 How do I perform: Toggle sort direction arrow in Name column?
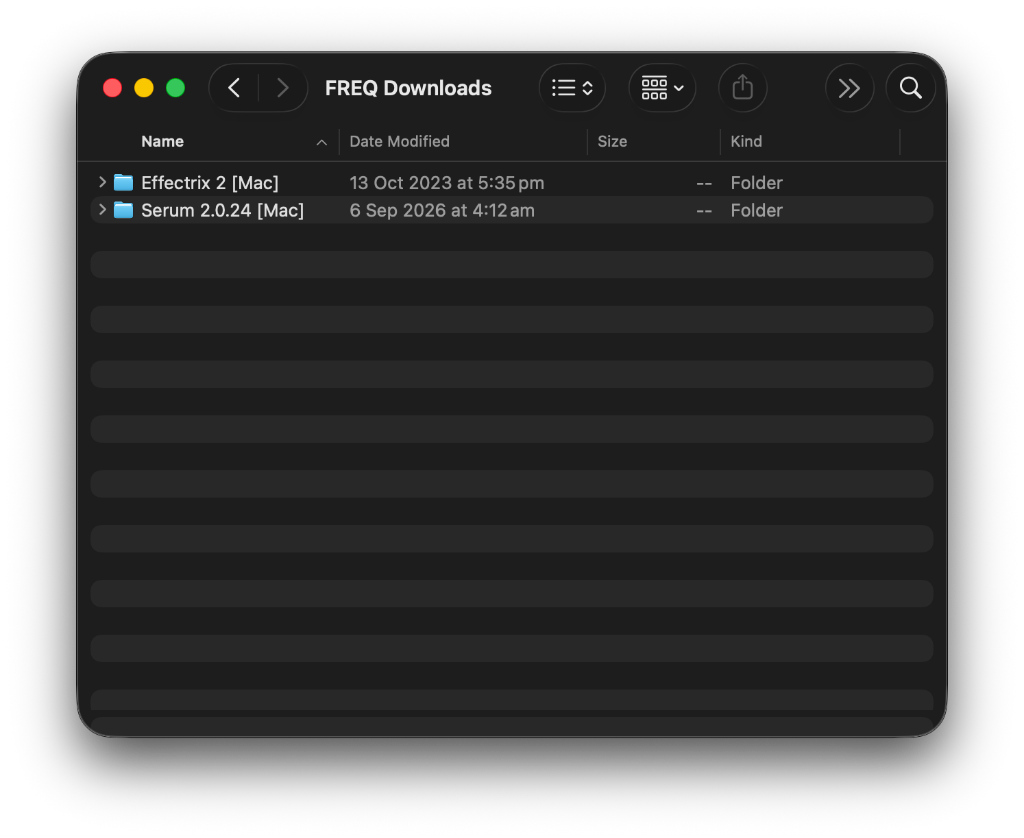point(321,142)
